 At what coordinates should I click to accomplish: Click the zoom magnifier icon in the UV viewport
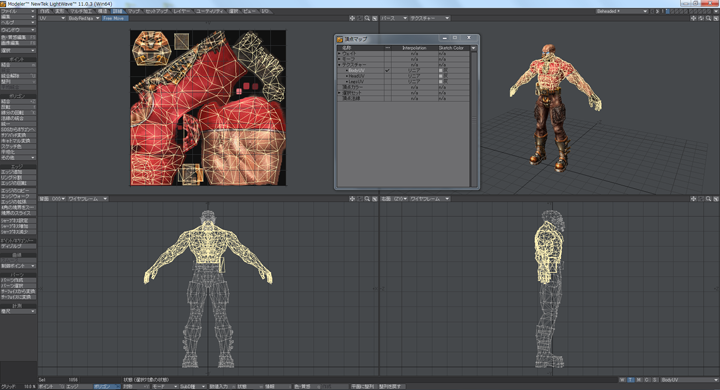[367, 18]
